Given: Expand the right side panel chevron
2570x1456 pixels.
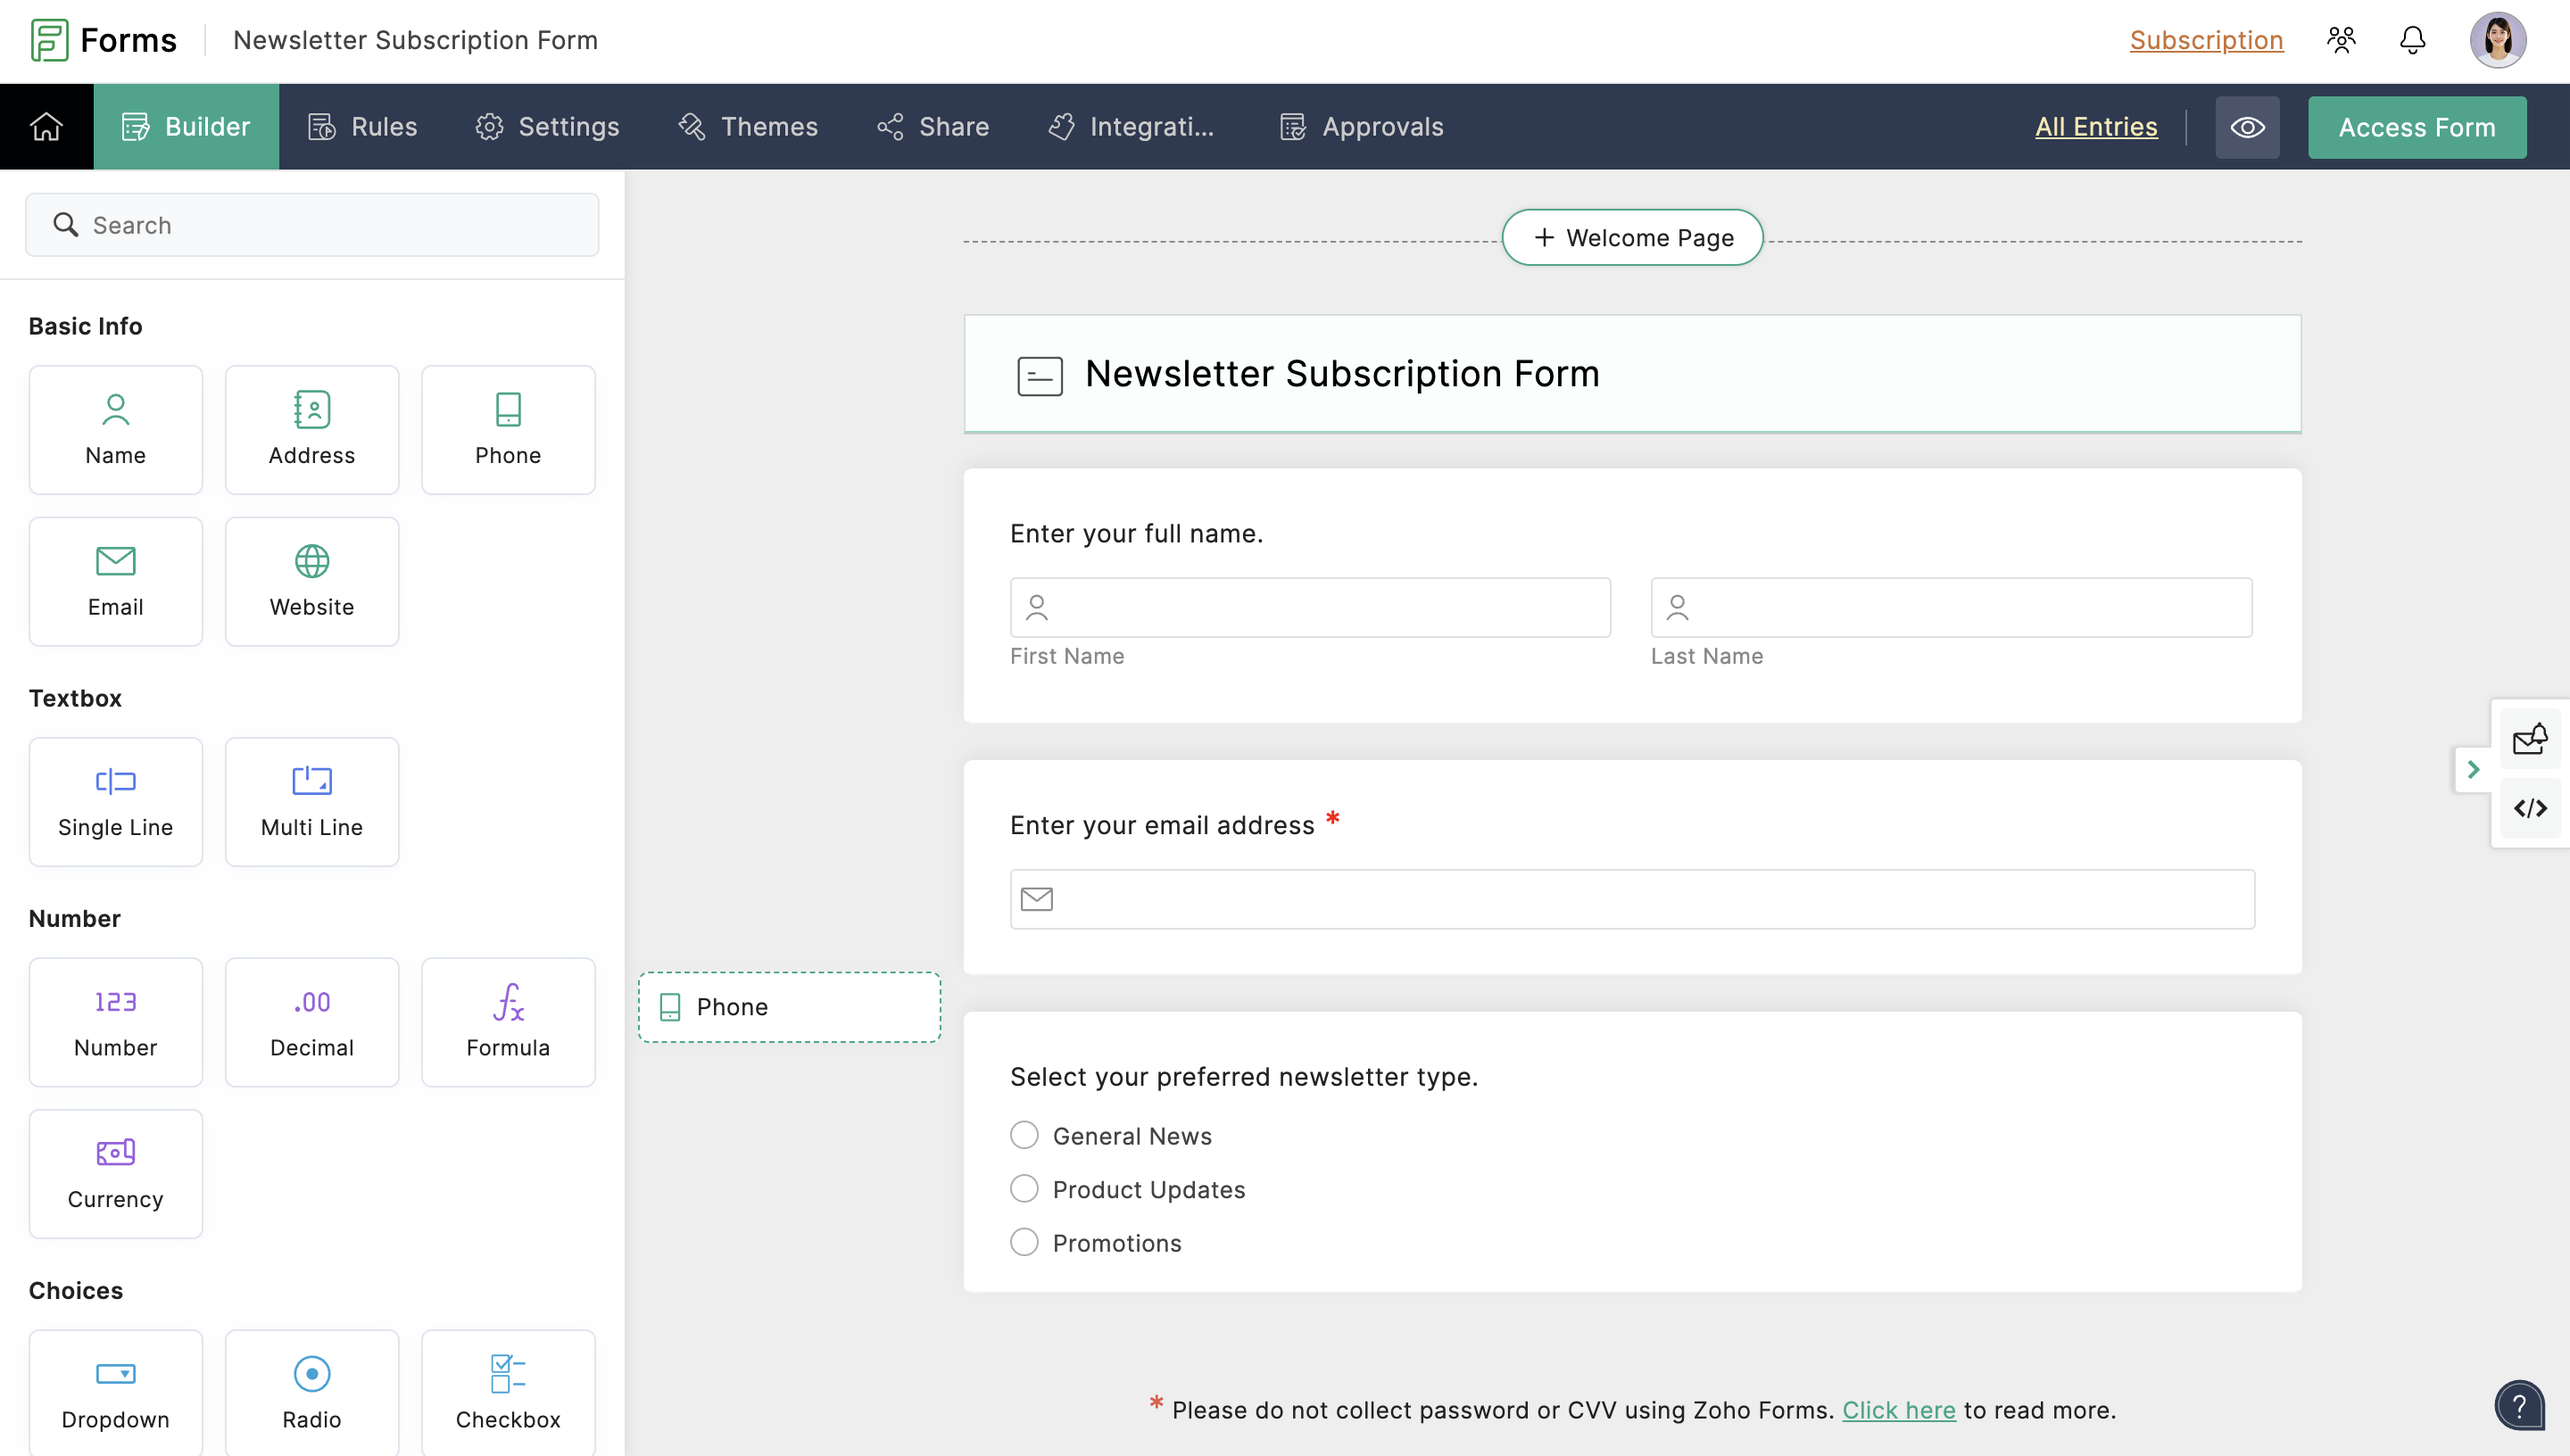Looking at the screenshot, I should tap(2473, 769).
